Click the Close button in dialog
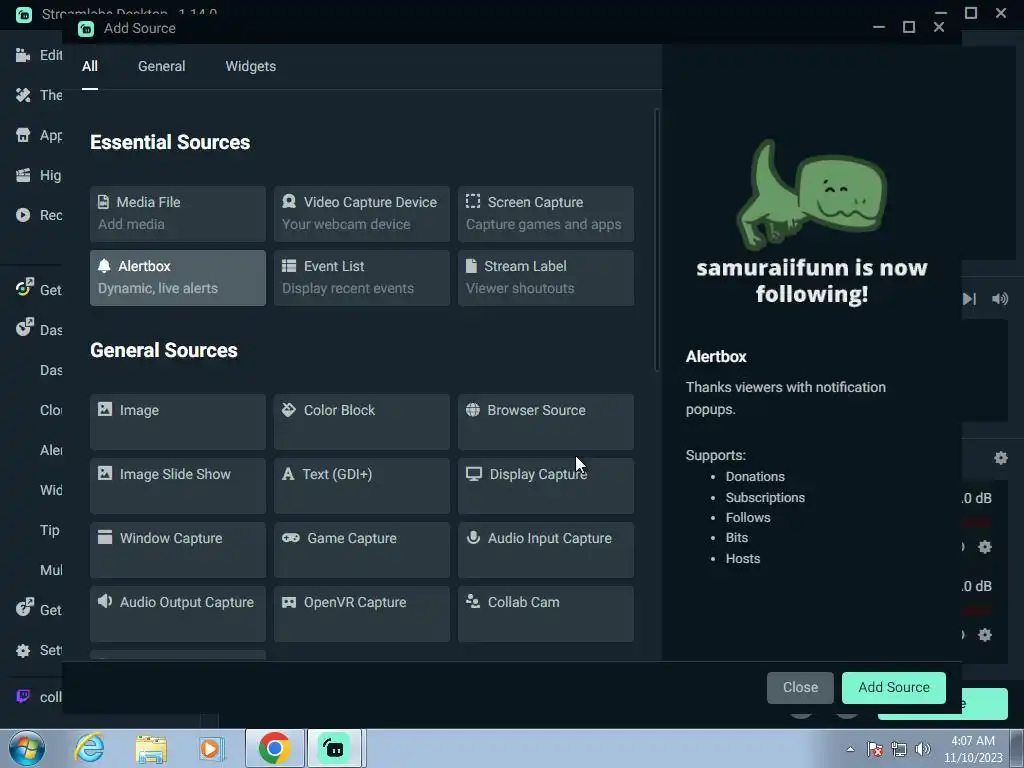Screen dimensions: 1024x768 click(800, 688)
